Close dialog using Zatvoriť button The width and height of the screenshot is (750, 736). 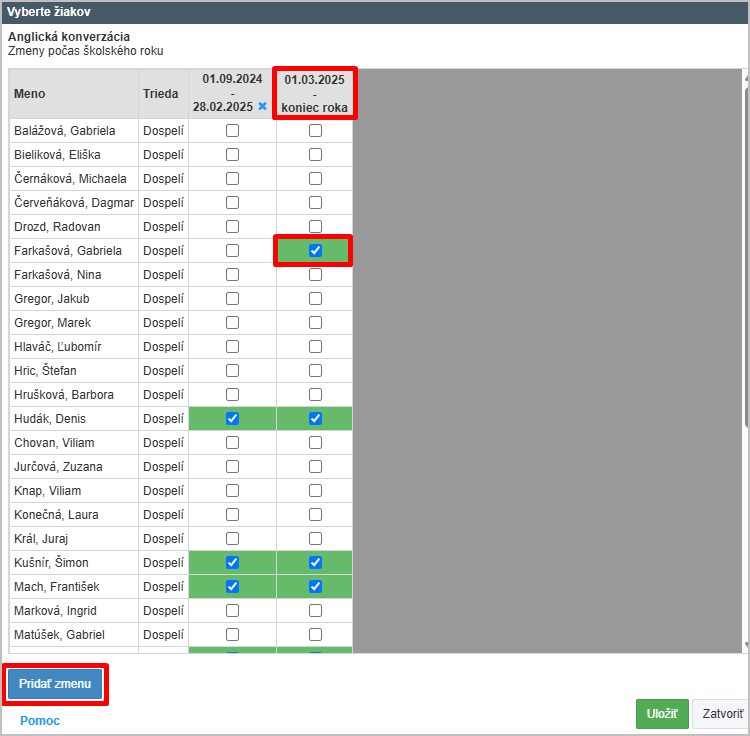(721, 714)
